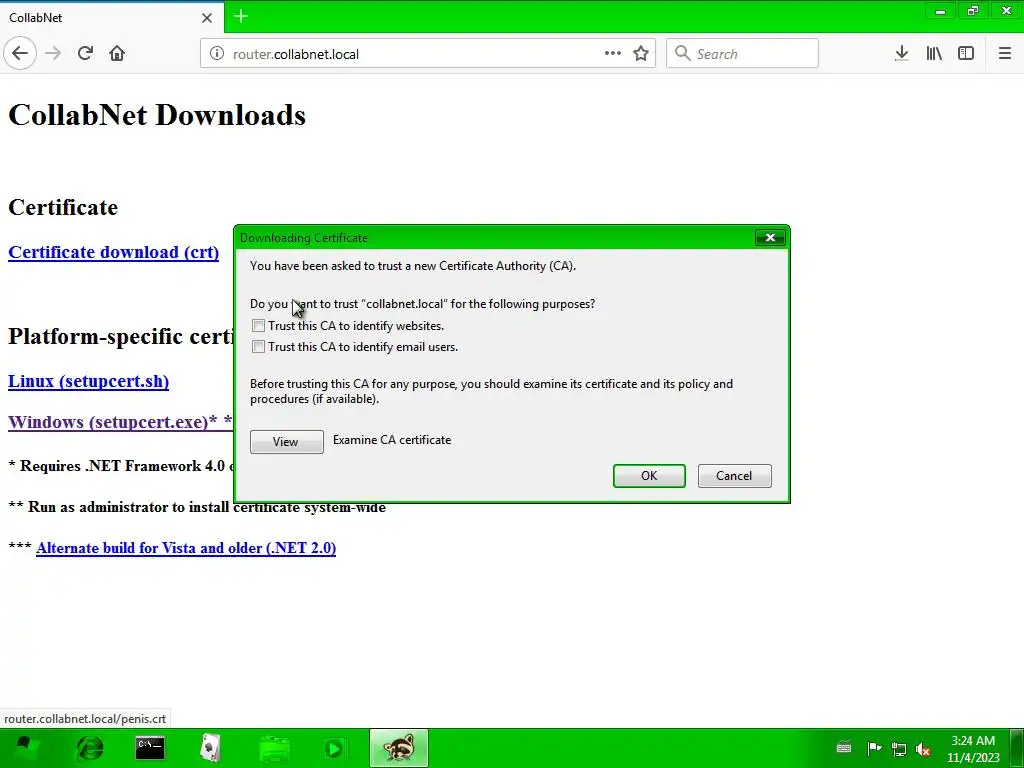The image size is (1024, 768).
Task: Close the Downloading Certificate dialog
Action: coord(770,238)
